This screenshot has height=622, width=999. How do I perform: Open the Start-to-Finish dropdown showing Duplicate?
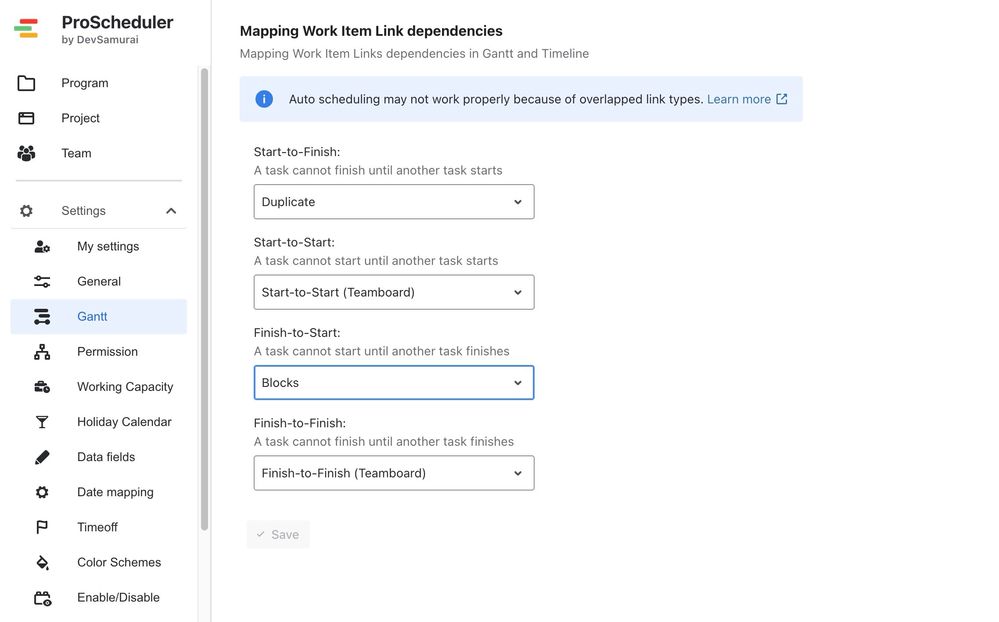(x=394, y=199)
